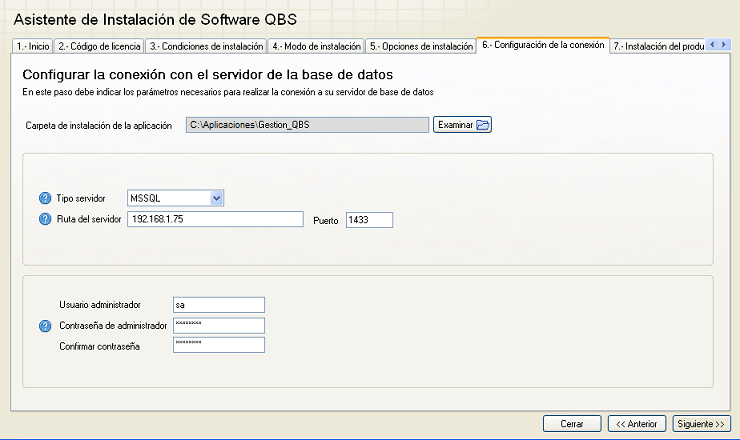Focus the Usuario administrador field

217,304
